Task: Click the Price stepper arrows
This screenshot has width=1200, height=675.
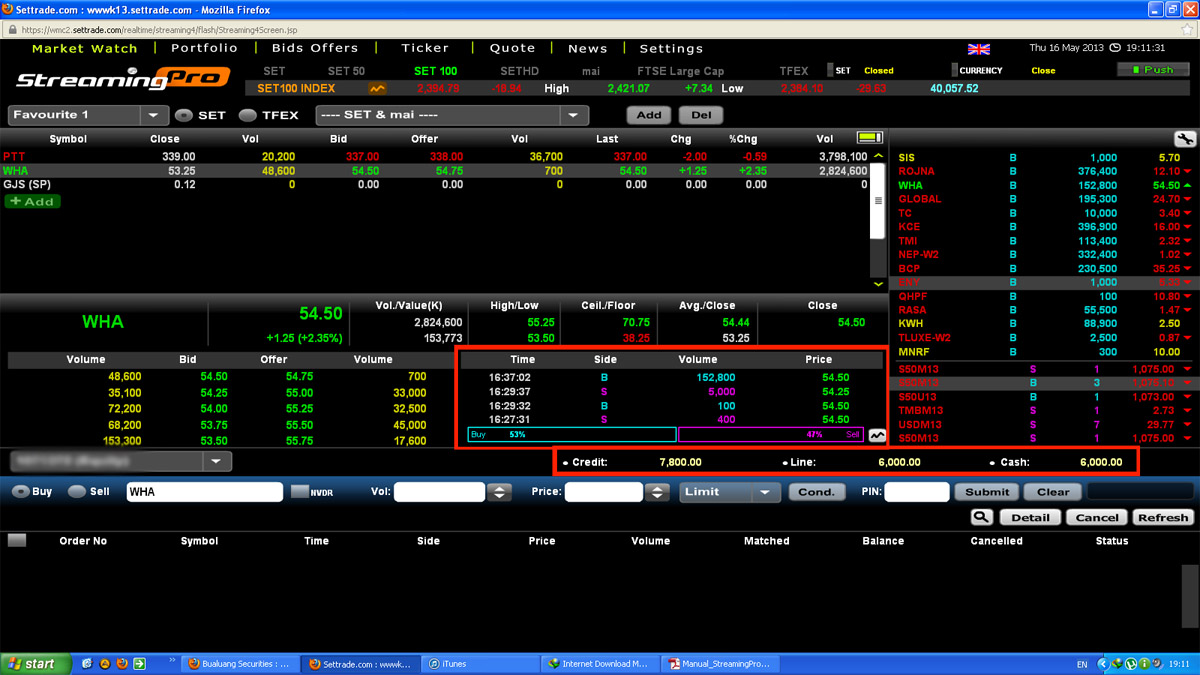Action: tap(656, 492)
